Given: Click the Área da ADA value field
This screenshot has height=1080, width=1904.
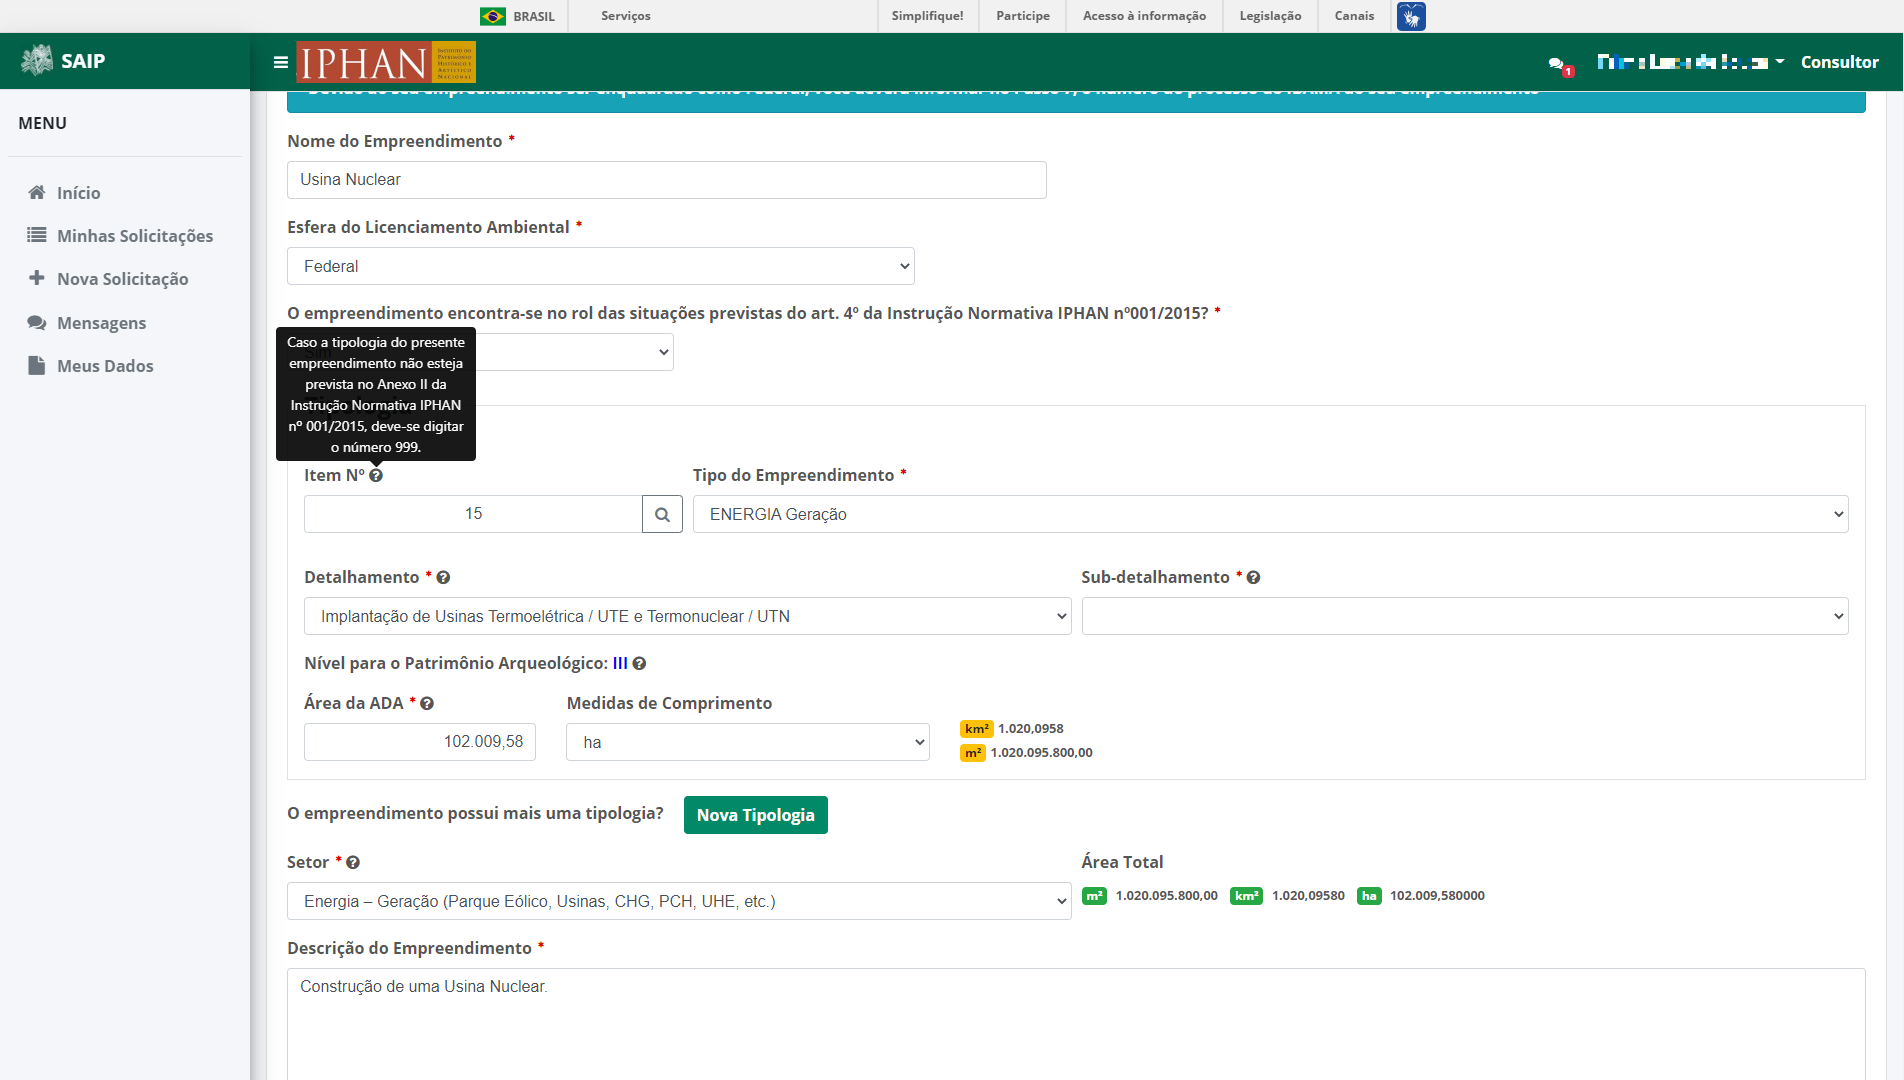Looking at the screenshot, I should 420,742.
